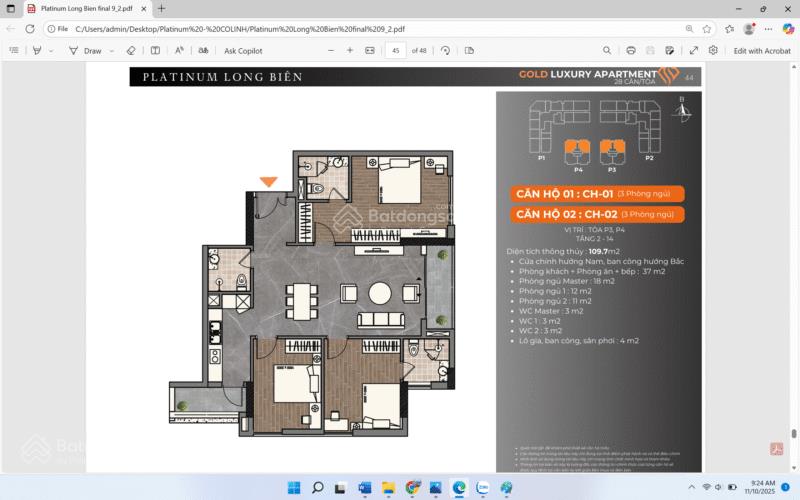Activate the Draw tool
Viewport: 800px width, 500px height.
(85, 51)
